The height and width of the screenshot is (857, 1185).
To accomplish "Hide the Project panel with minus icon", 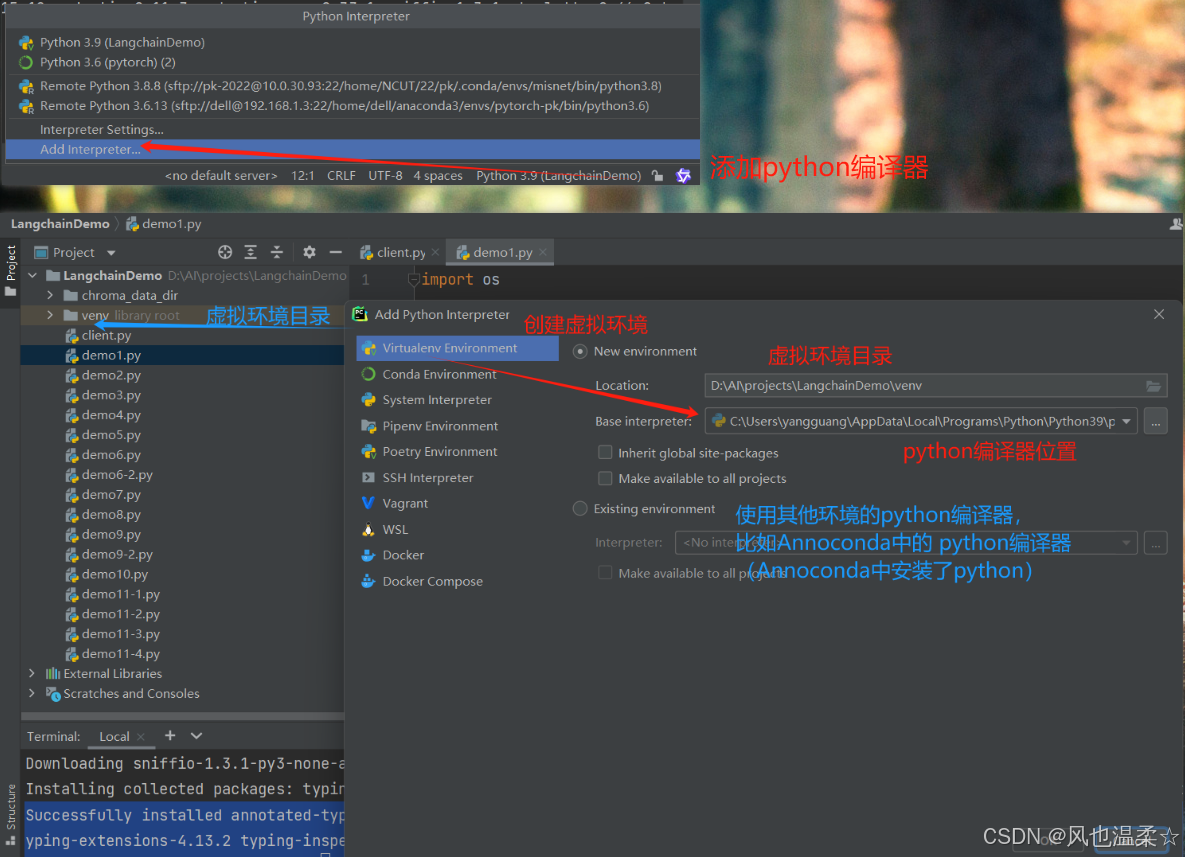I will point(336,252).
